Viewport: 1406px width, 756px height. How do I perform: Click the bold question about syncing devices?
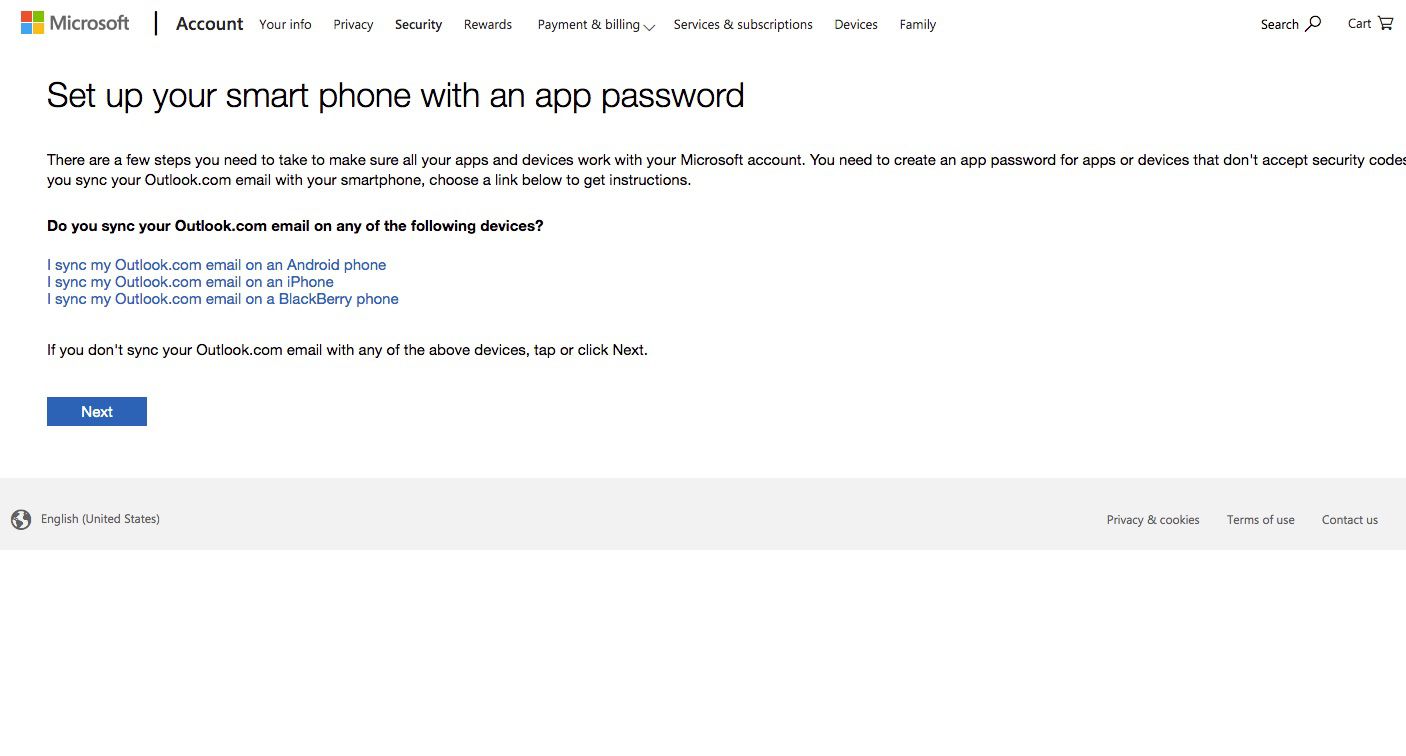point(295,226)
